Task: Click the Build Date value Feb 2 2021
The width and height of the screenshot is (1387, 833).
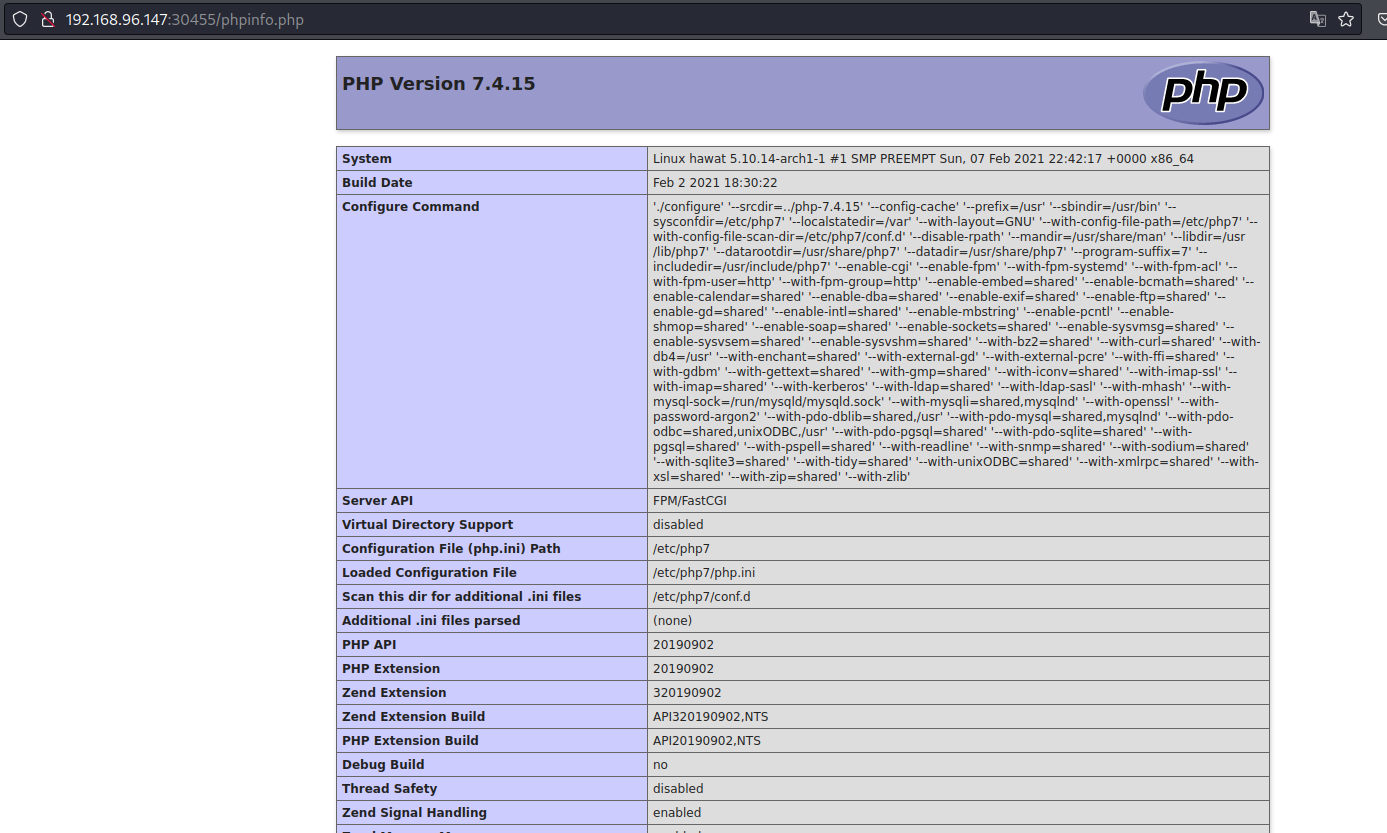Action: click(714, 183)
